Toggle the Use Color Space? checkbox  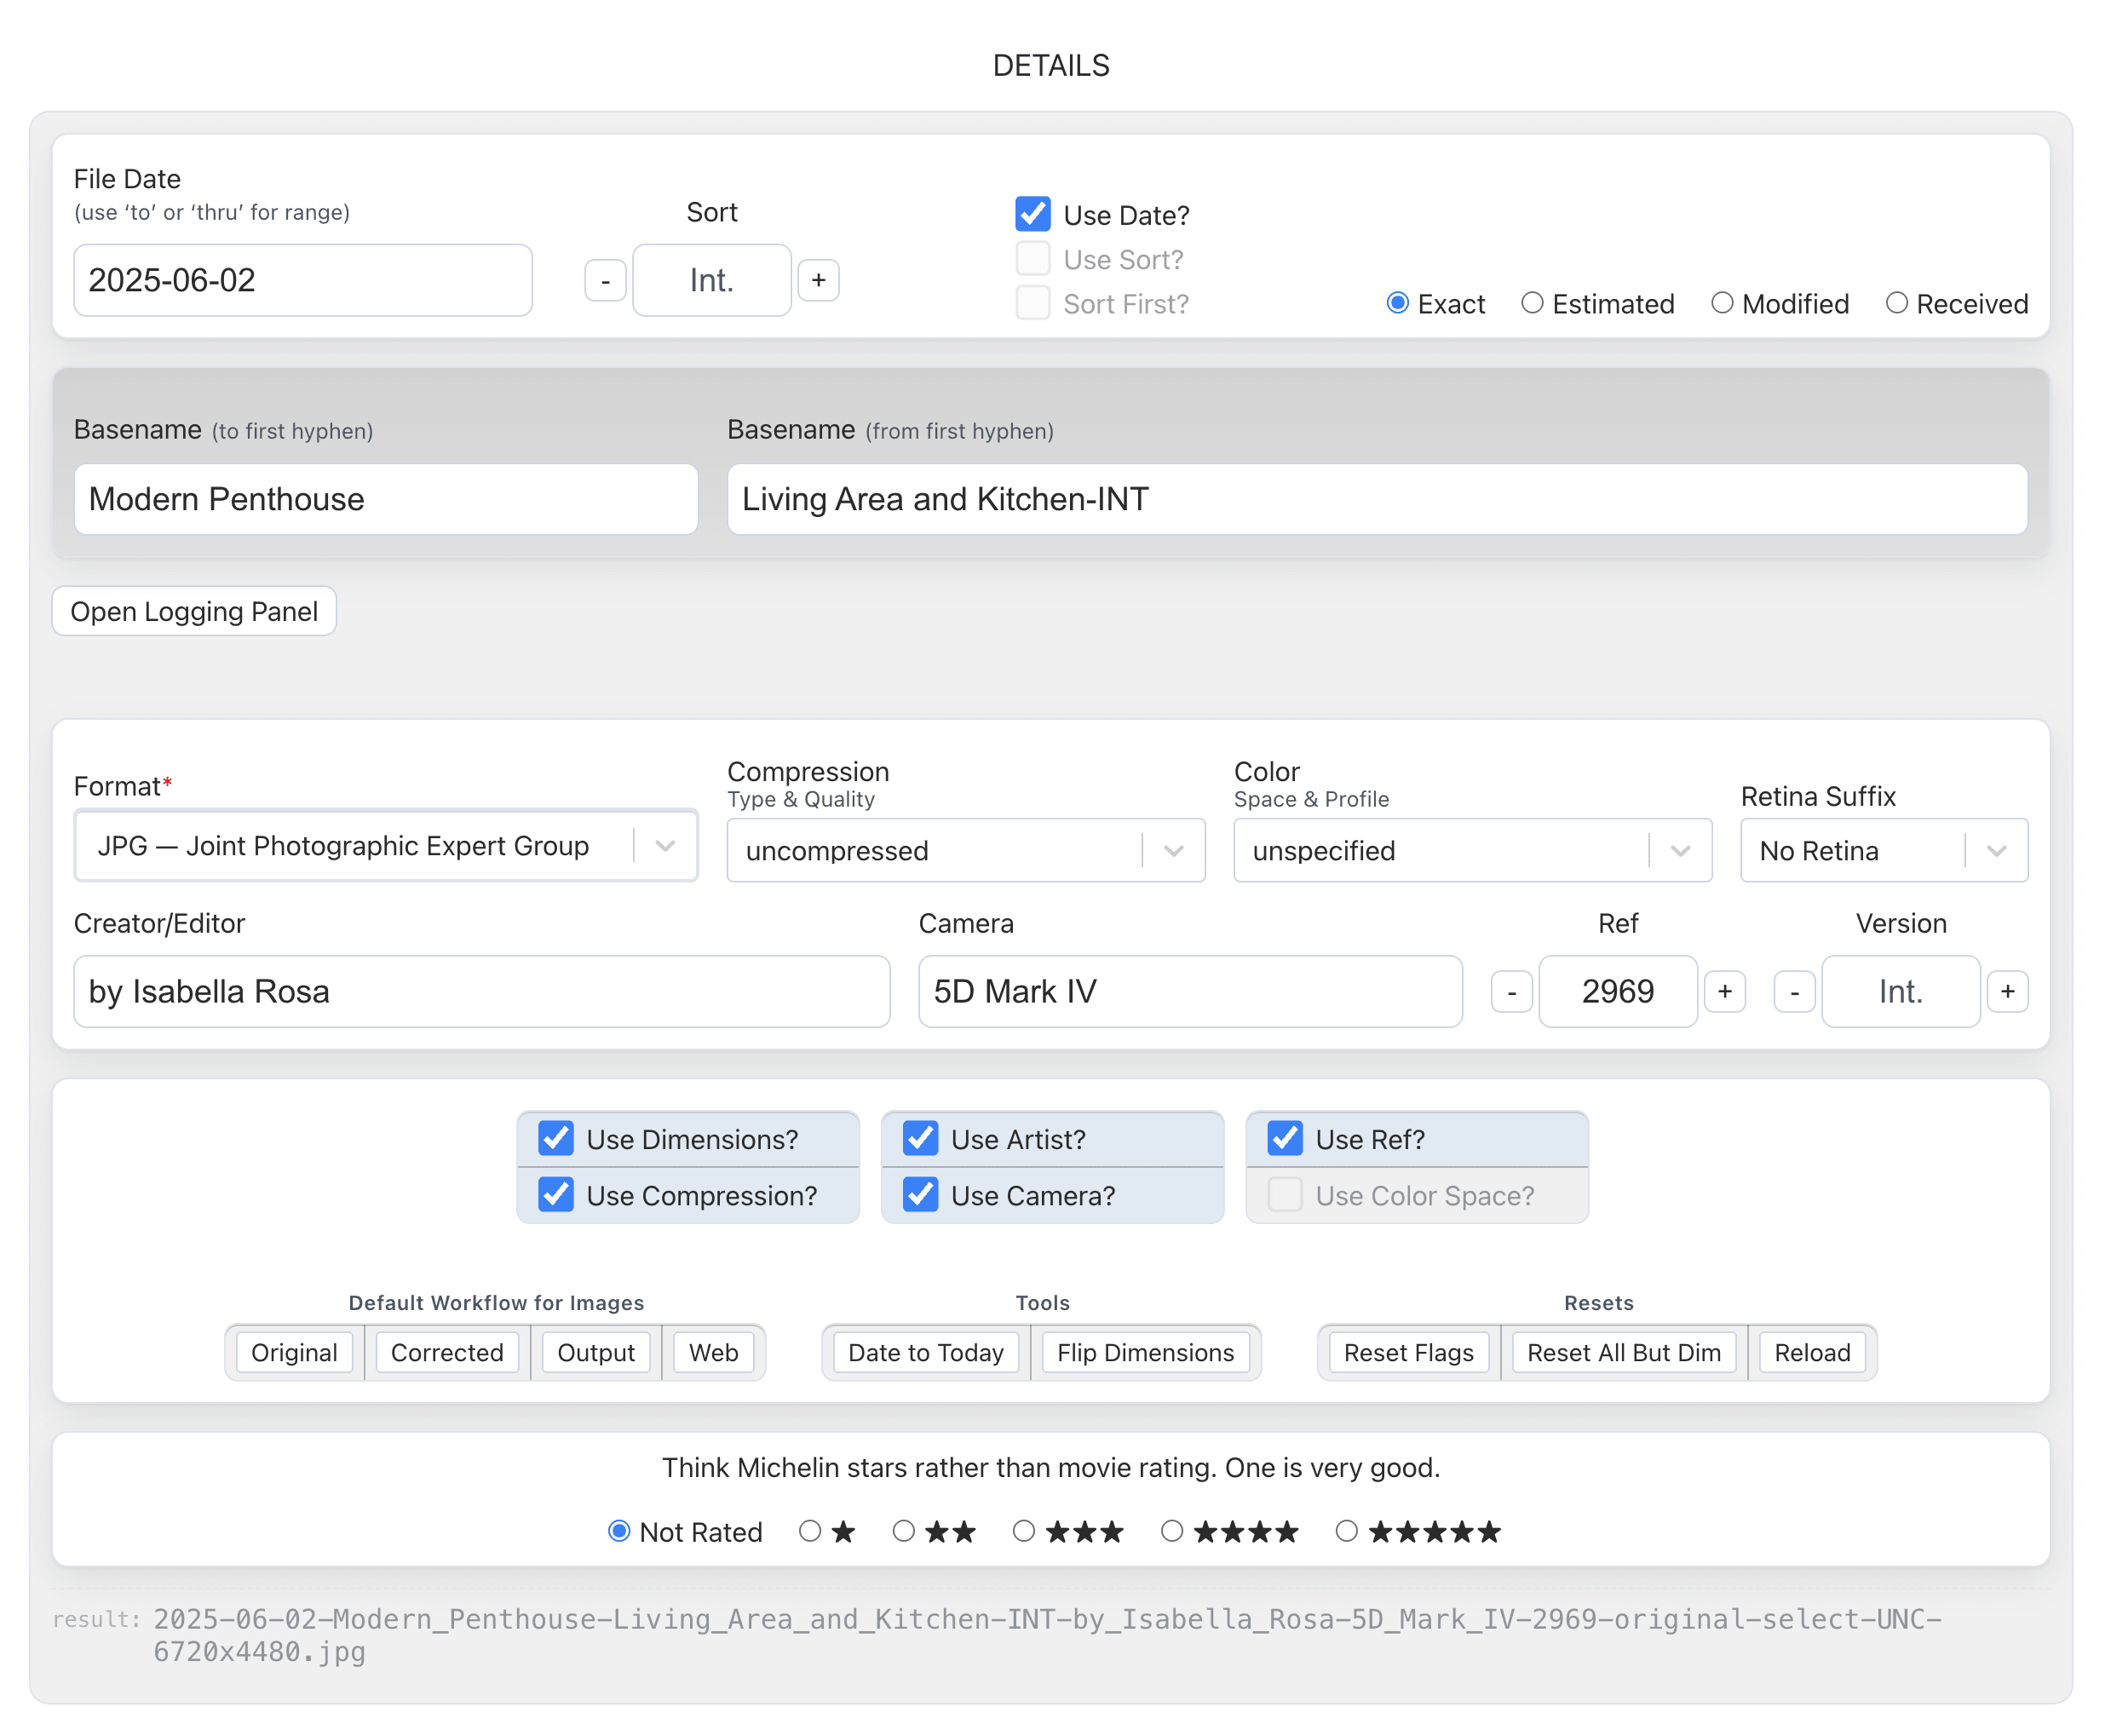point(1285,1195)
